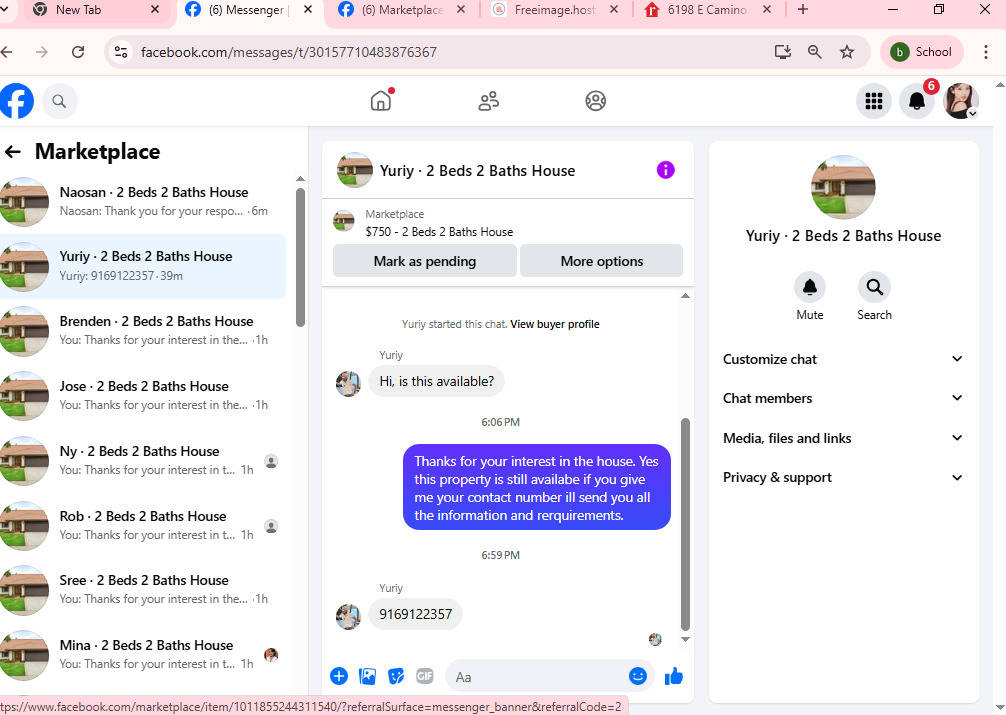
Task: Open Sree conversation in the list
Action: point(142,590)
